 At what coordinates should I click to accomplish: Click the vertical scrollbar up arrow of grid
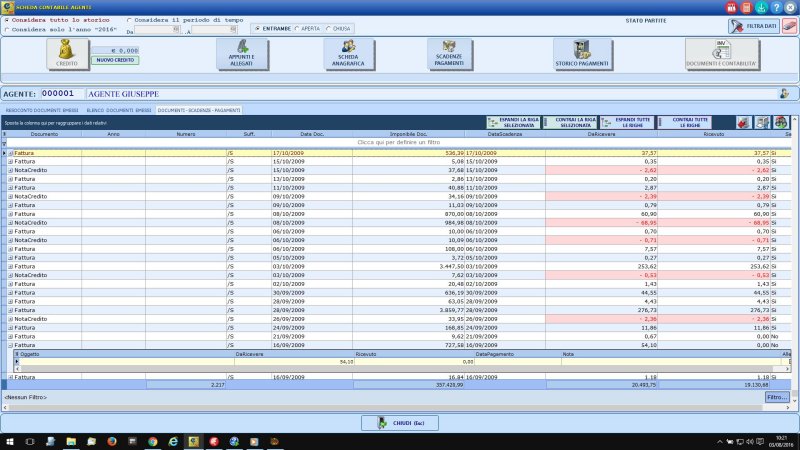(794, 118)
